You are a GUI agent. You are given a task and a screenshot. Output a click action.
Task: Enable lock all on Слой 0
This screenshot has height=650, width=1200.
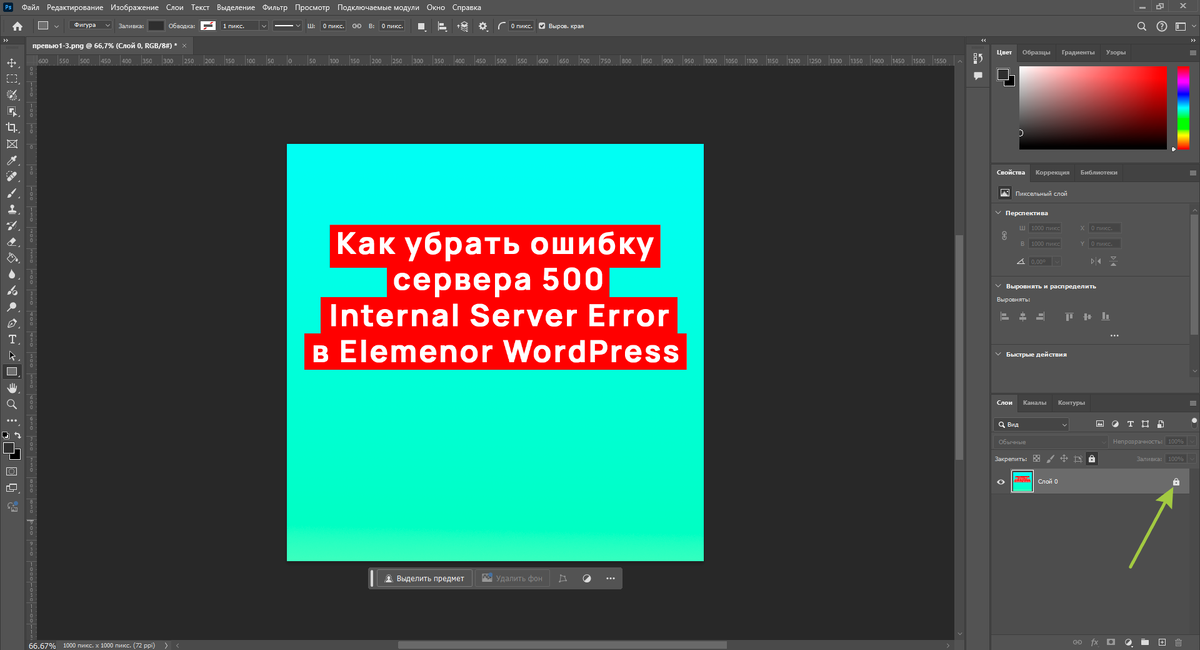coord(1091,458)
